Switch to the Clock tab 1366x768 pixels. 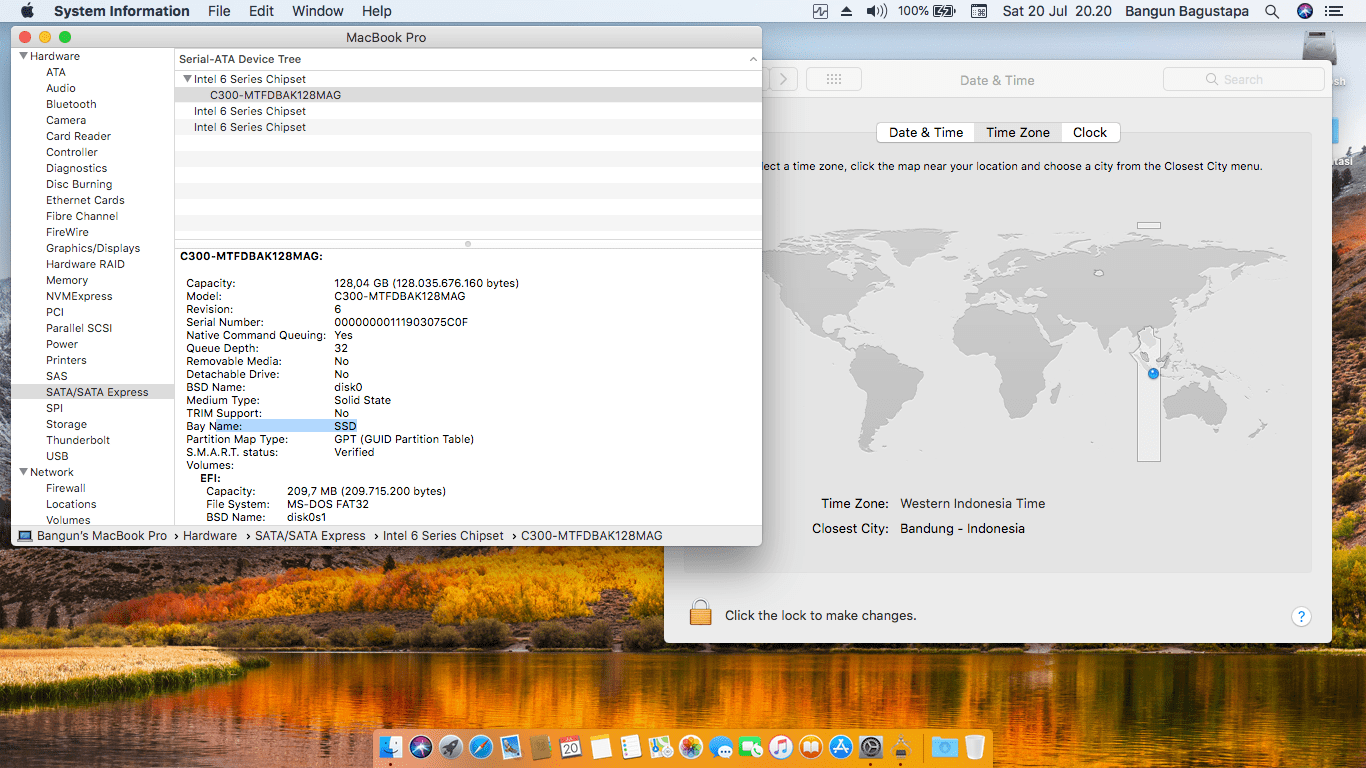coord(1089,132)
